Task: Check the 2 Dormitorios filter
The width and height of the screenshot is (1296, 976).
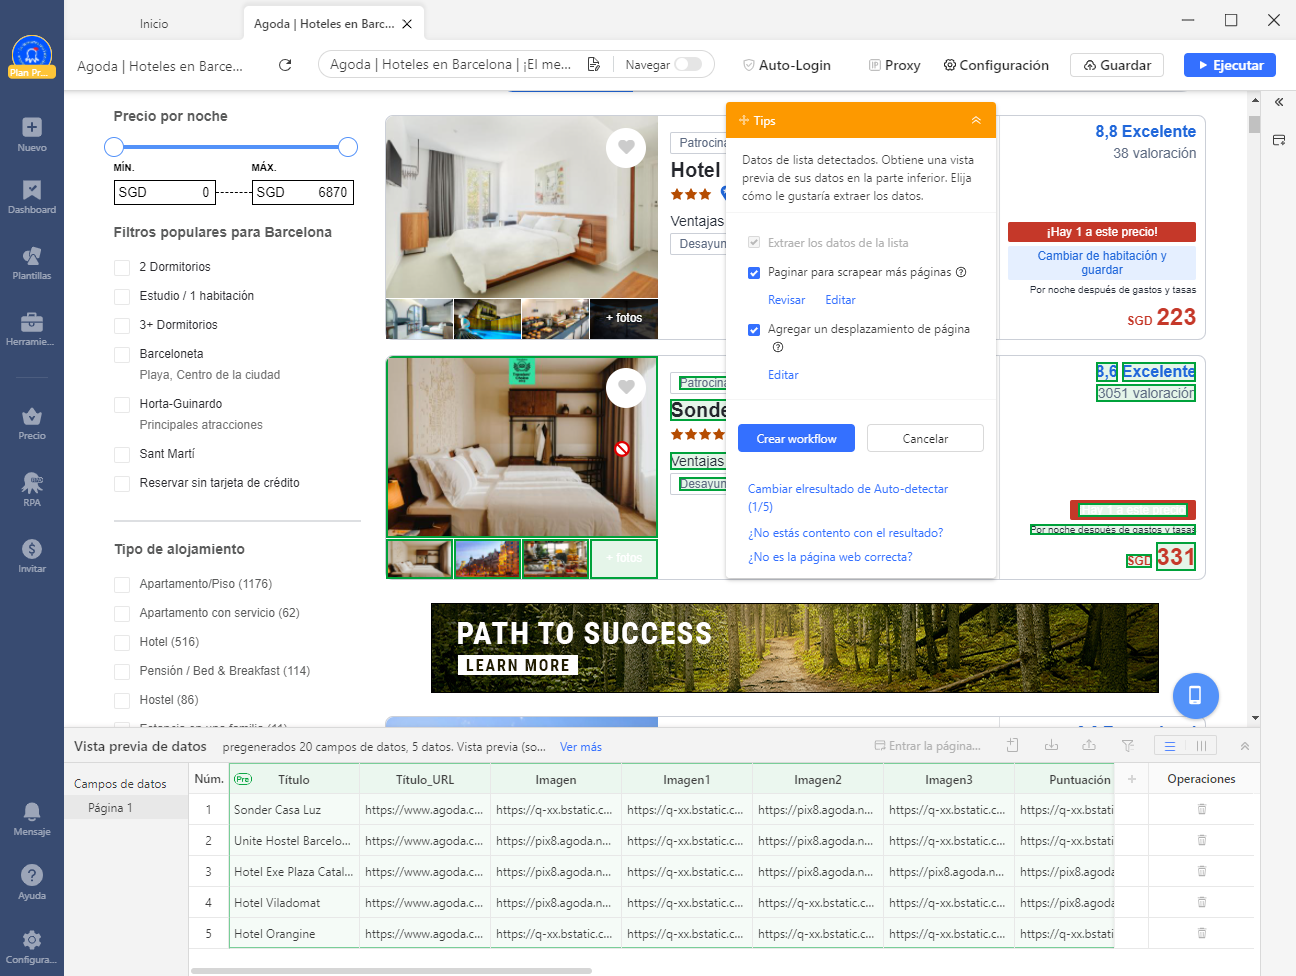Action: pos(122,267)
